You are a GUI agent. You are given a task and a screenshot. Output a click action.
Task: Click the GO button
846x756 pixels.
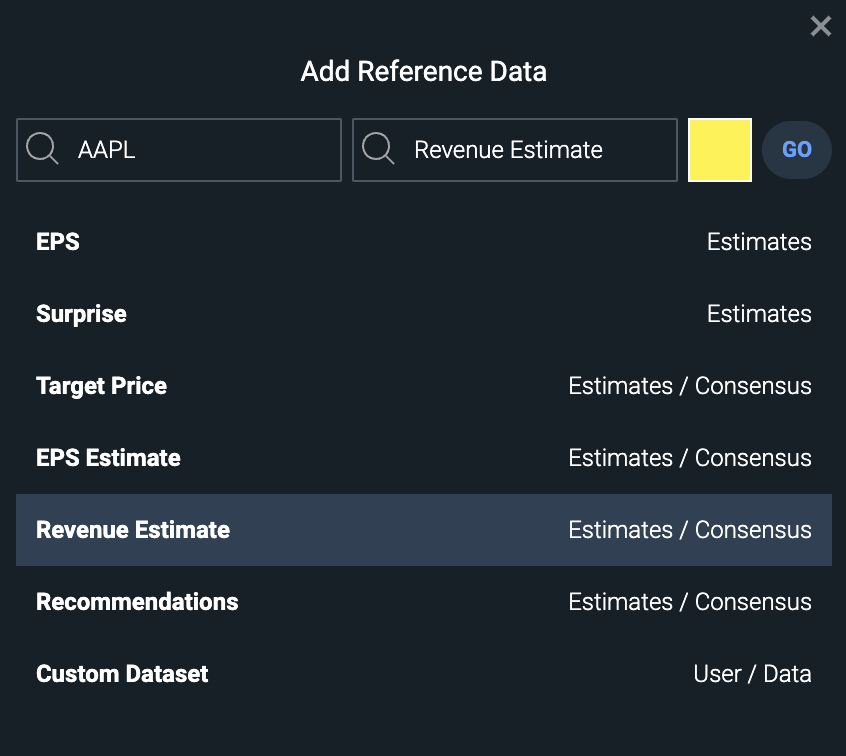(797, 149)
